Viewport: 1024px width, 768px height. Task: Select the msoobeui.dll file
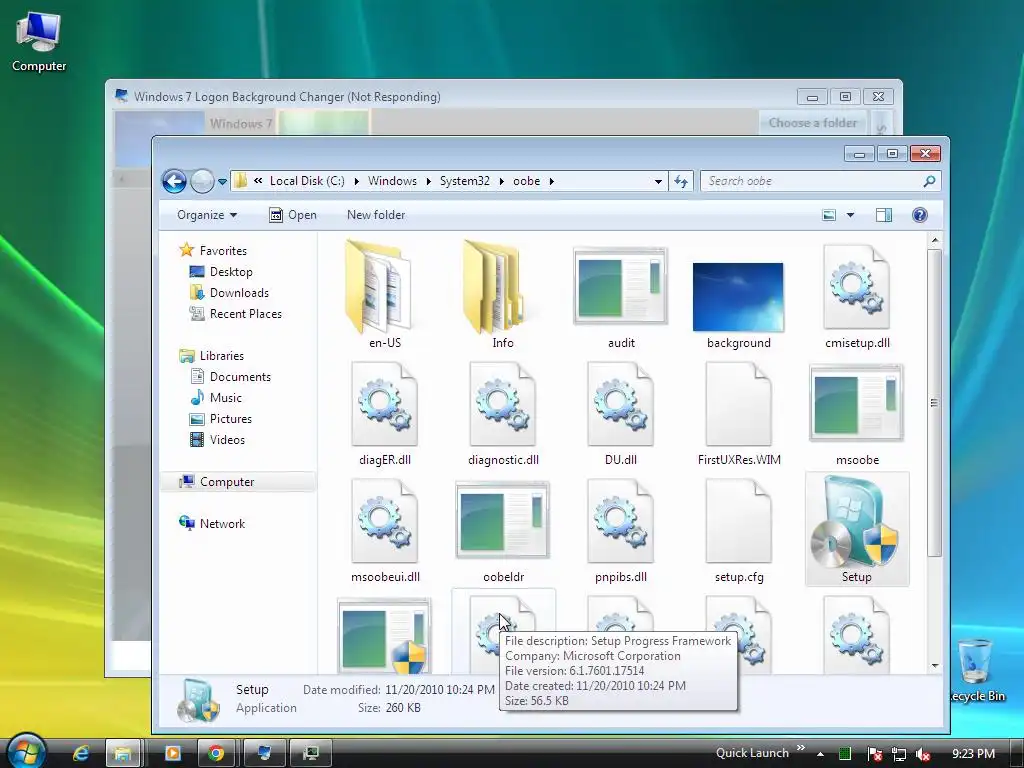(x=384, y=530)
